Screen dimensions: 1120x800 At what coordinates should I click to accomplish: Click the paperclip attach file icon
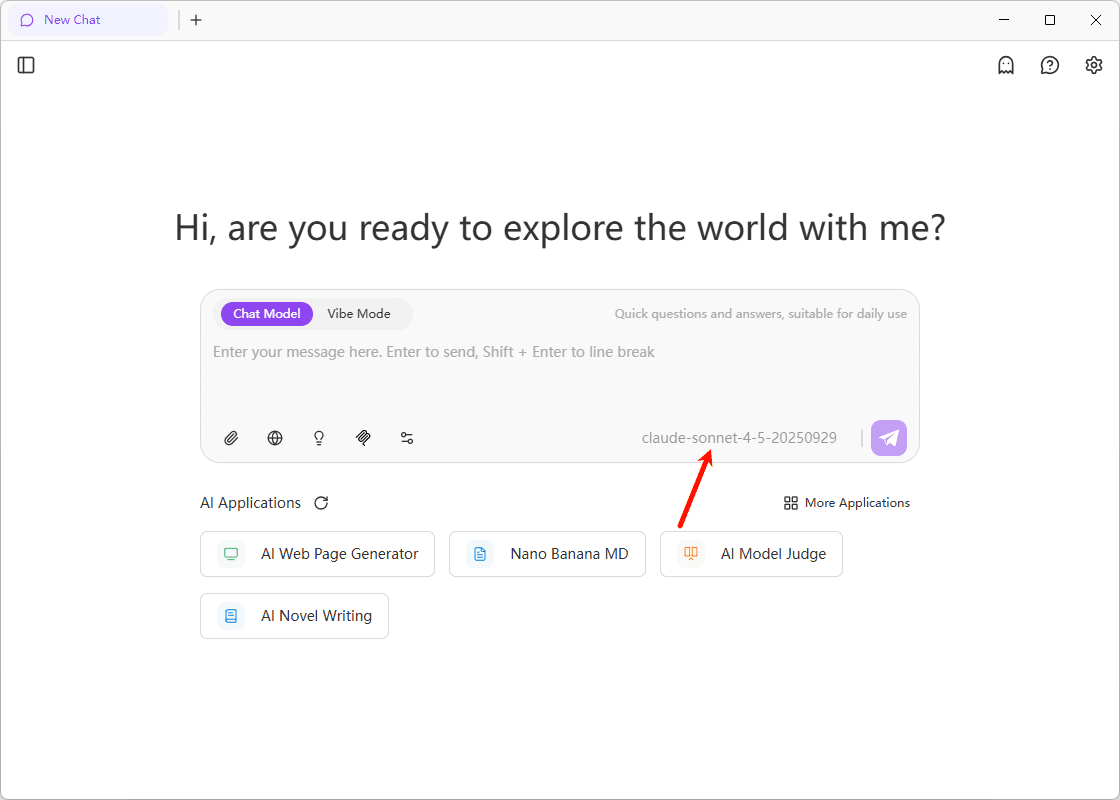pos(231,438)
